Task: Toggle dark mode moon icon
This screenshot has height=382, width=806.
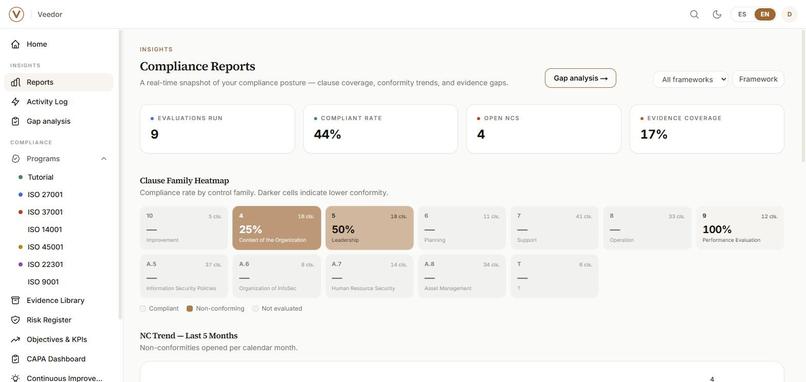Action: click(x=717, y=14)
